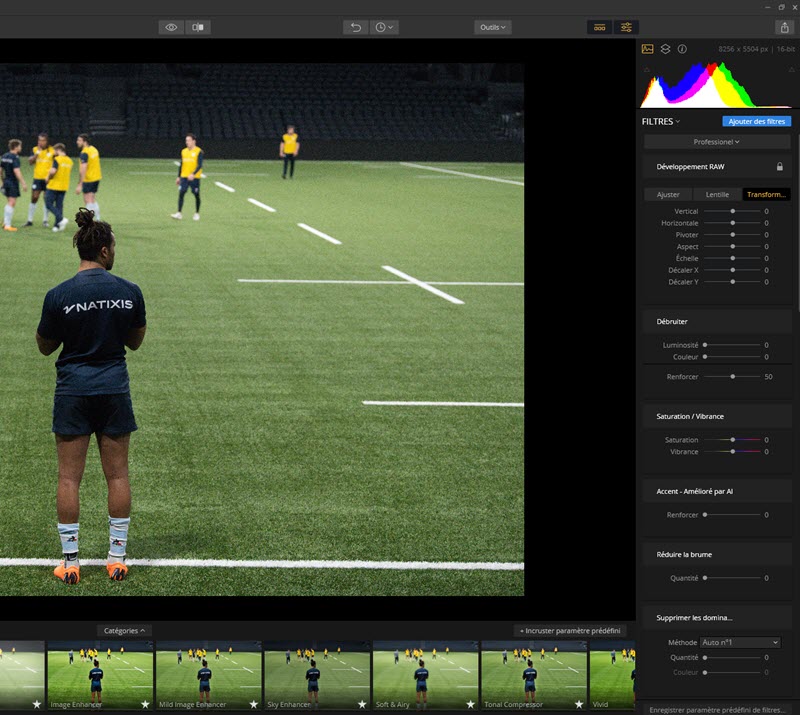Switch to the Ajuster tab
The width and height of the screenshot is (800, 715).
click(668, 194)
